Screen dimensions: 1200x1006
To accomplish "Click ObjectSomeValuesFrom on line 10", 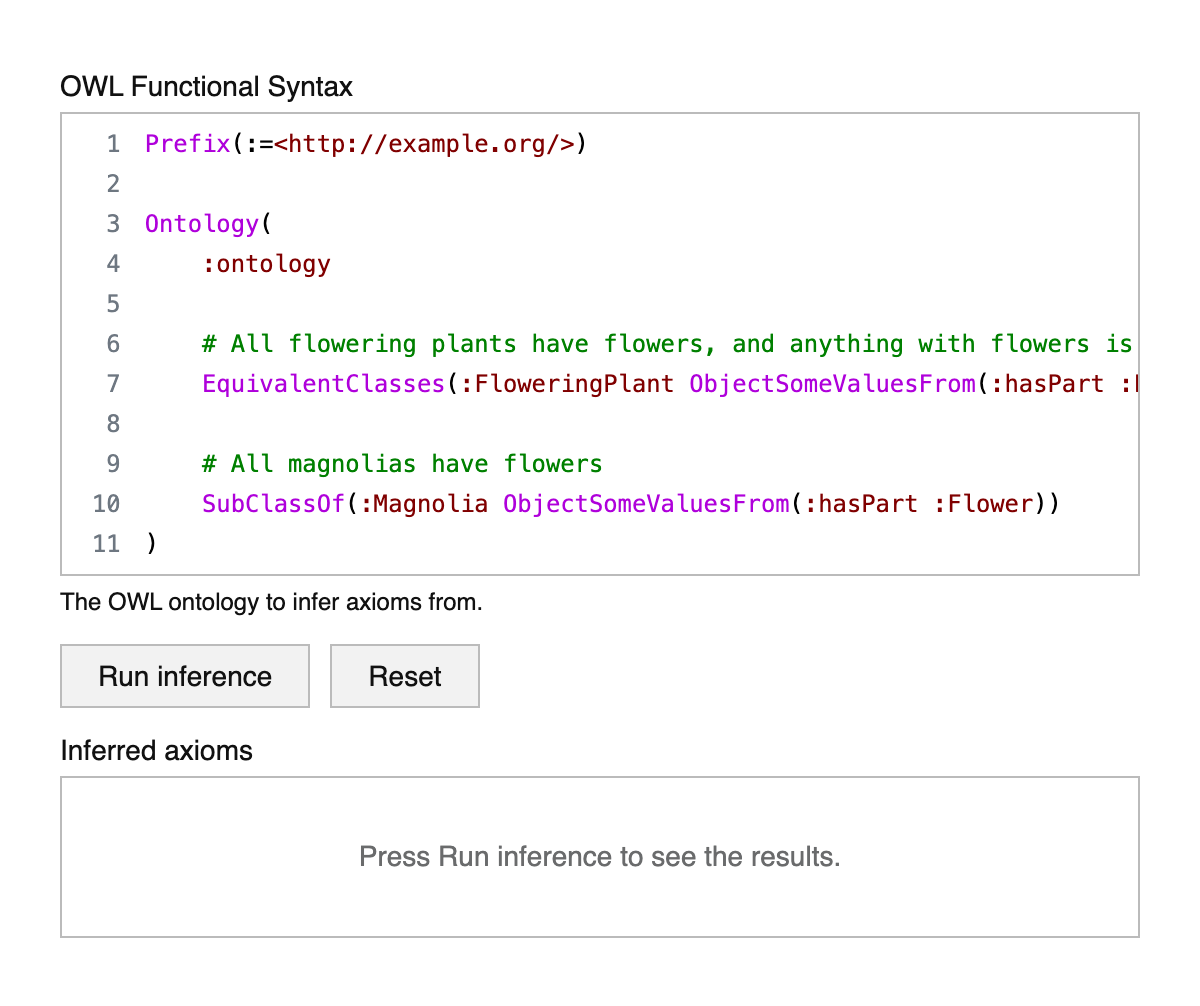I will (646, 504).
